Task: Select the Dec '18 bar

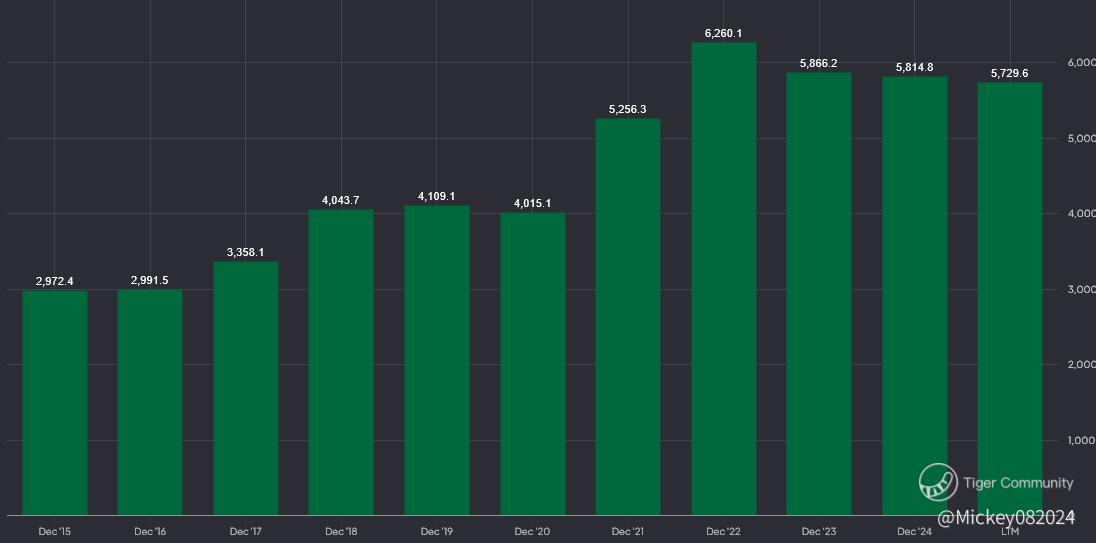Action: click(341, 362)
